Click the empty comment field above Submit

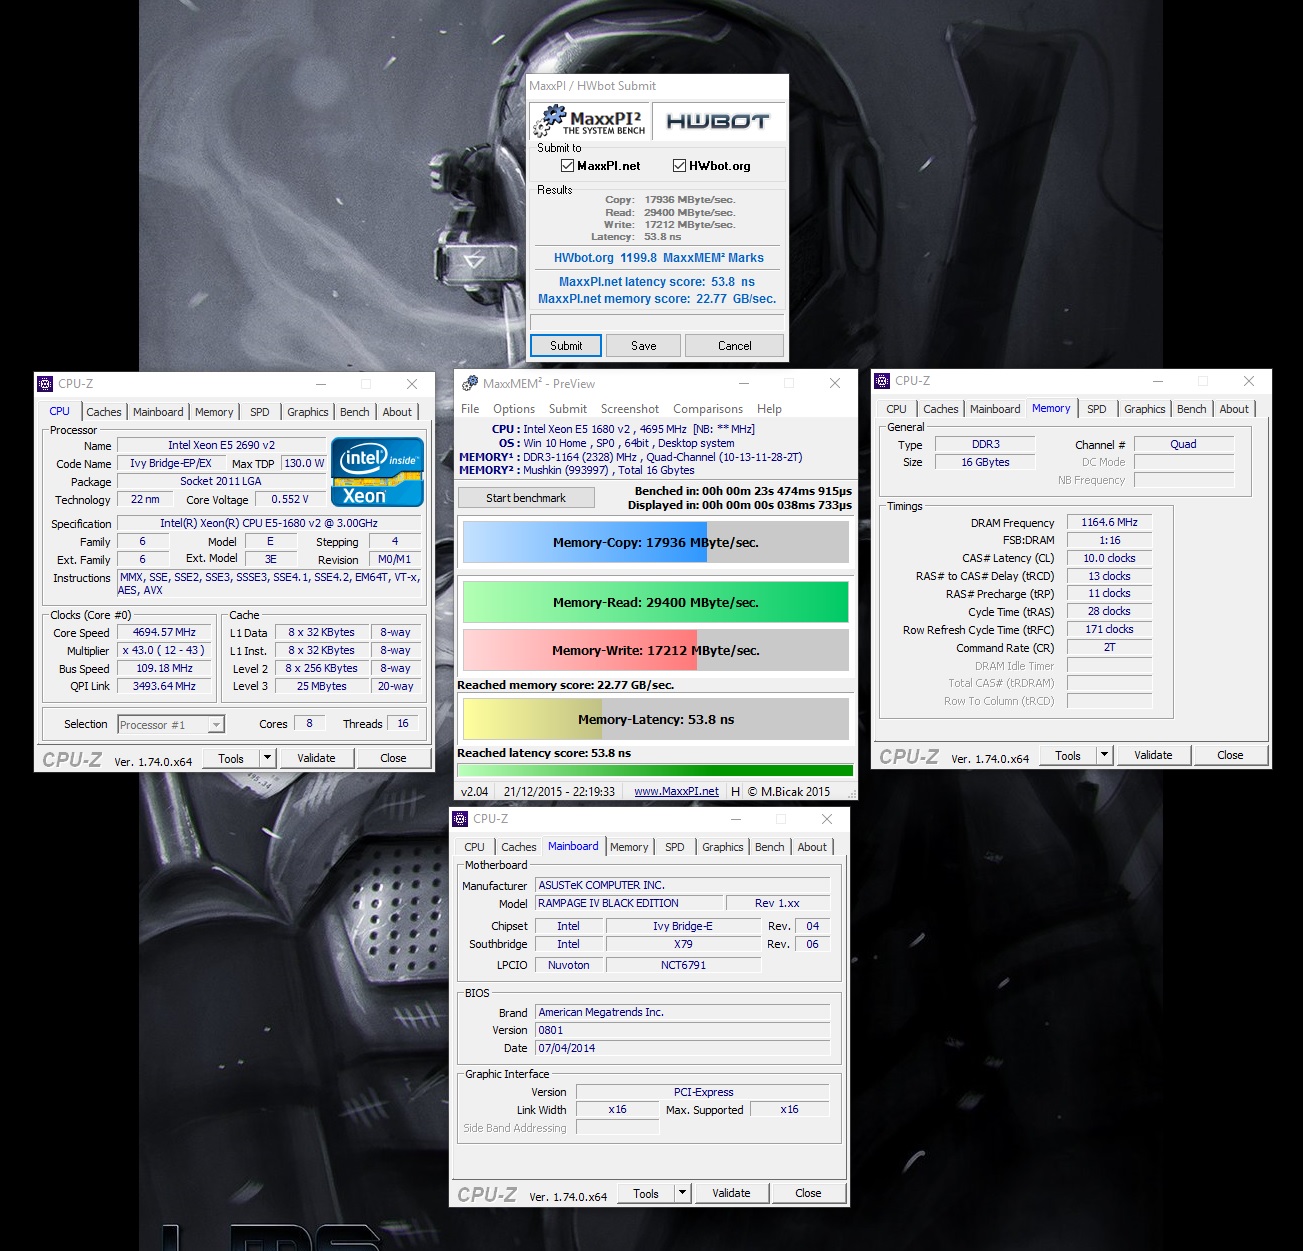657,322
